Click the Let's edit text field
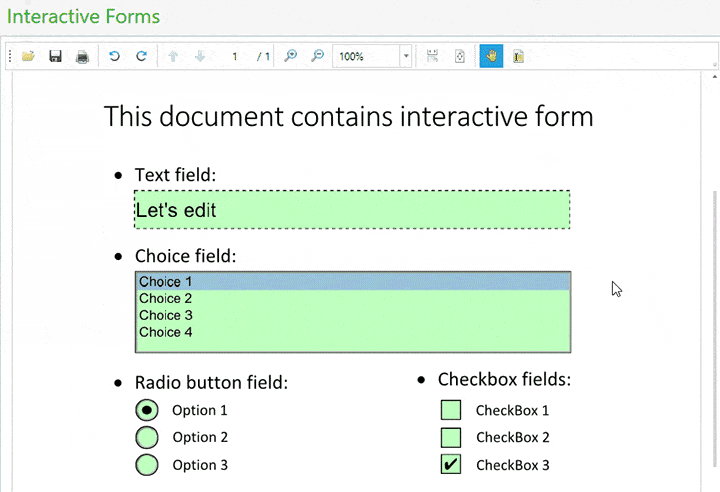Image resolution: width=720 pixels, height=492 pixels. pyautogui.click(x=352, y=209)
